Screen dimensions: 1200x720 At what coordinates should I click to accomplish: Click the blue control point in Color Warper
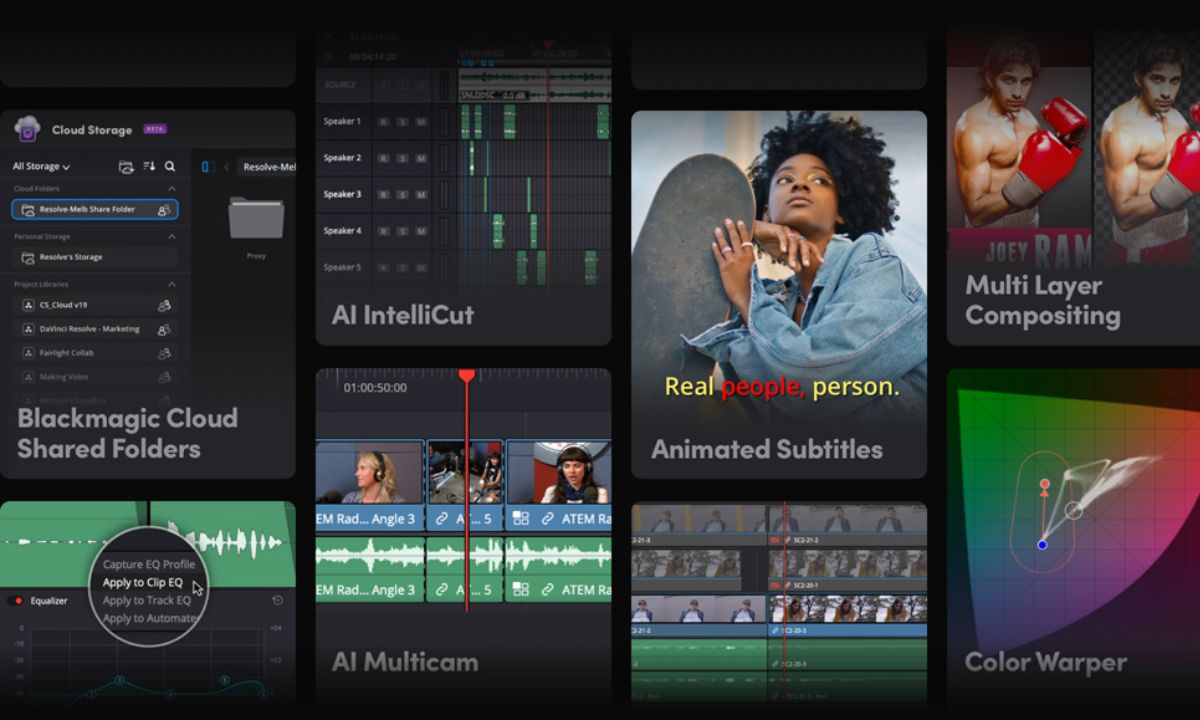pyautogui.click(x=1042, y=545)
